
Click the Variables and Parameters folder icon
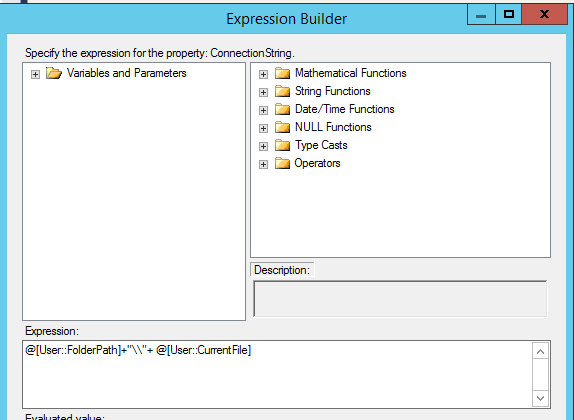[54, 73]
